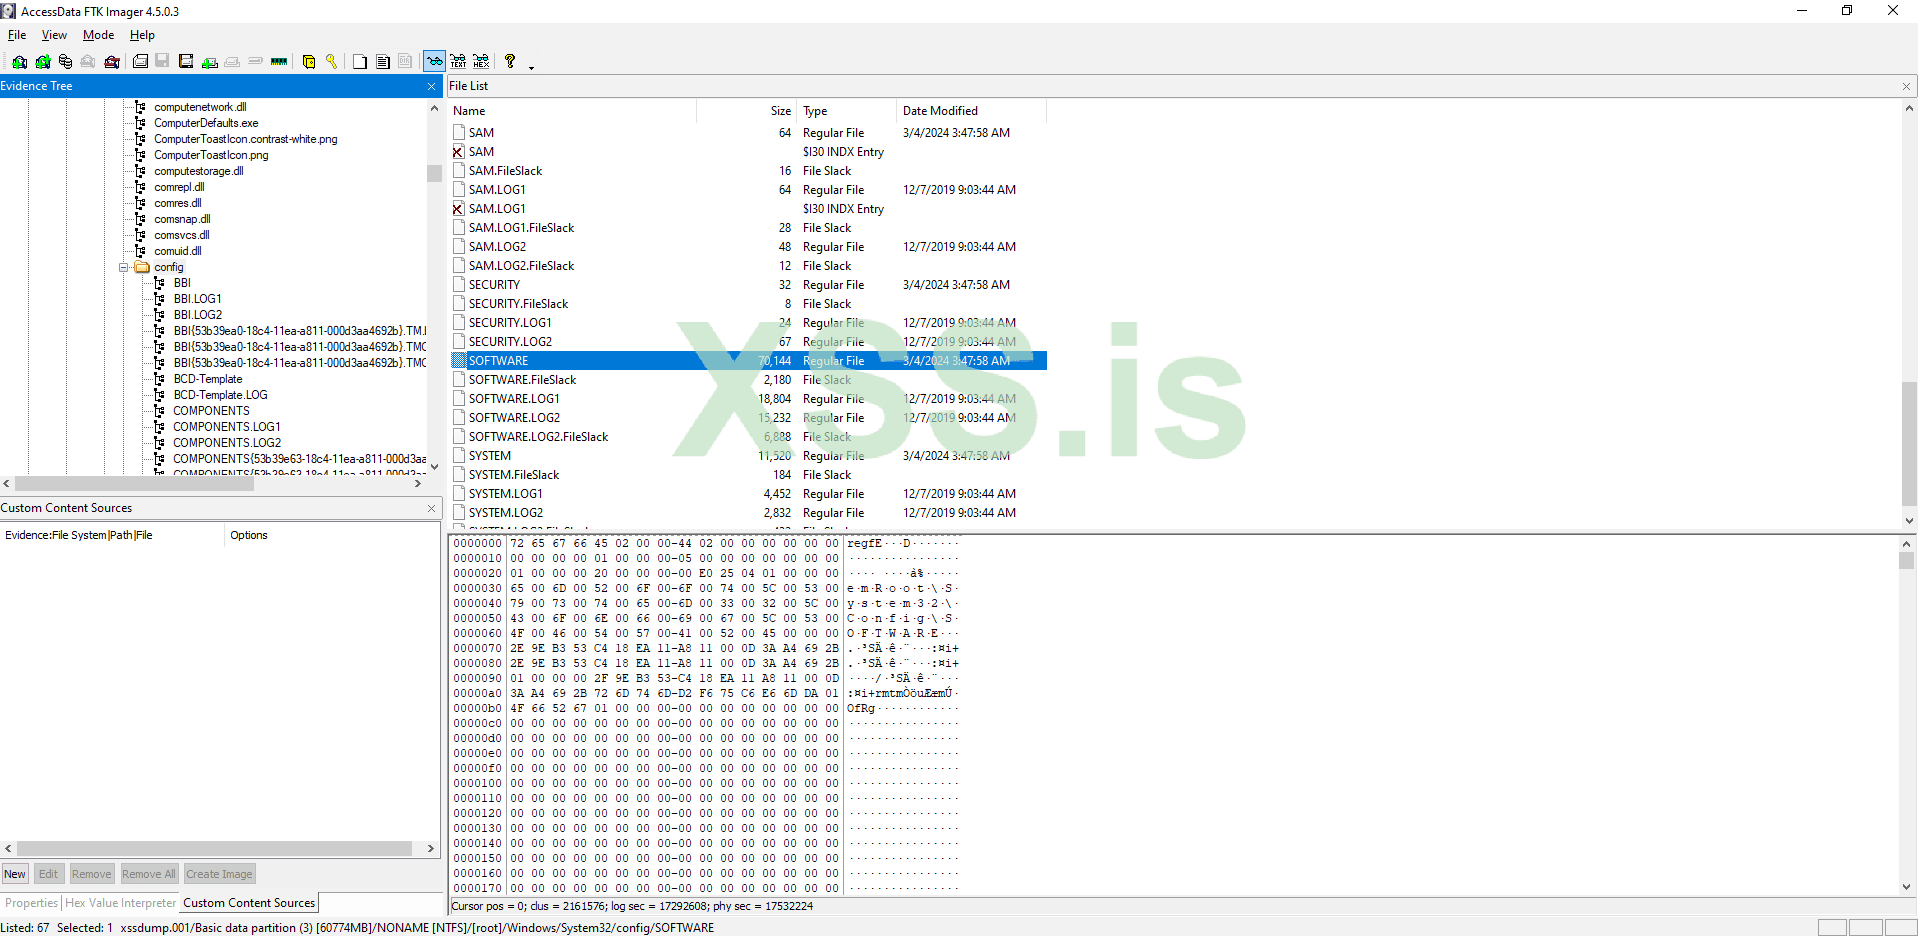The image size is (1918, 936).
Task: Select SAM.LOG2 in the File List
Action: [497, 247]
